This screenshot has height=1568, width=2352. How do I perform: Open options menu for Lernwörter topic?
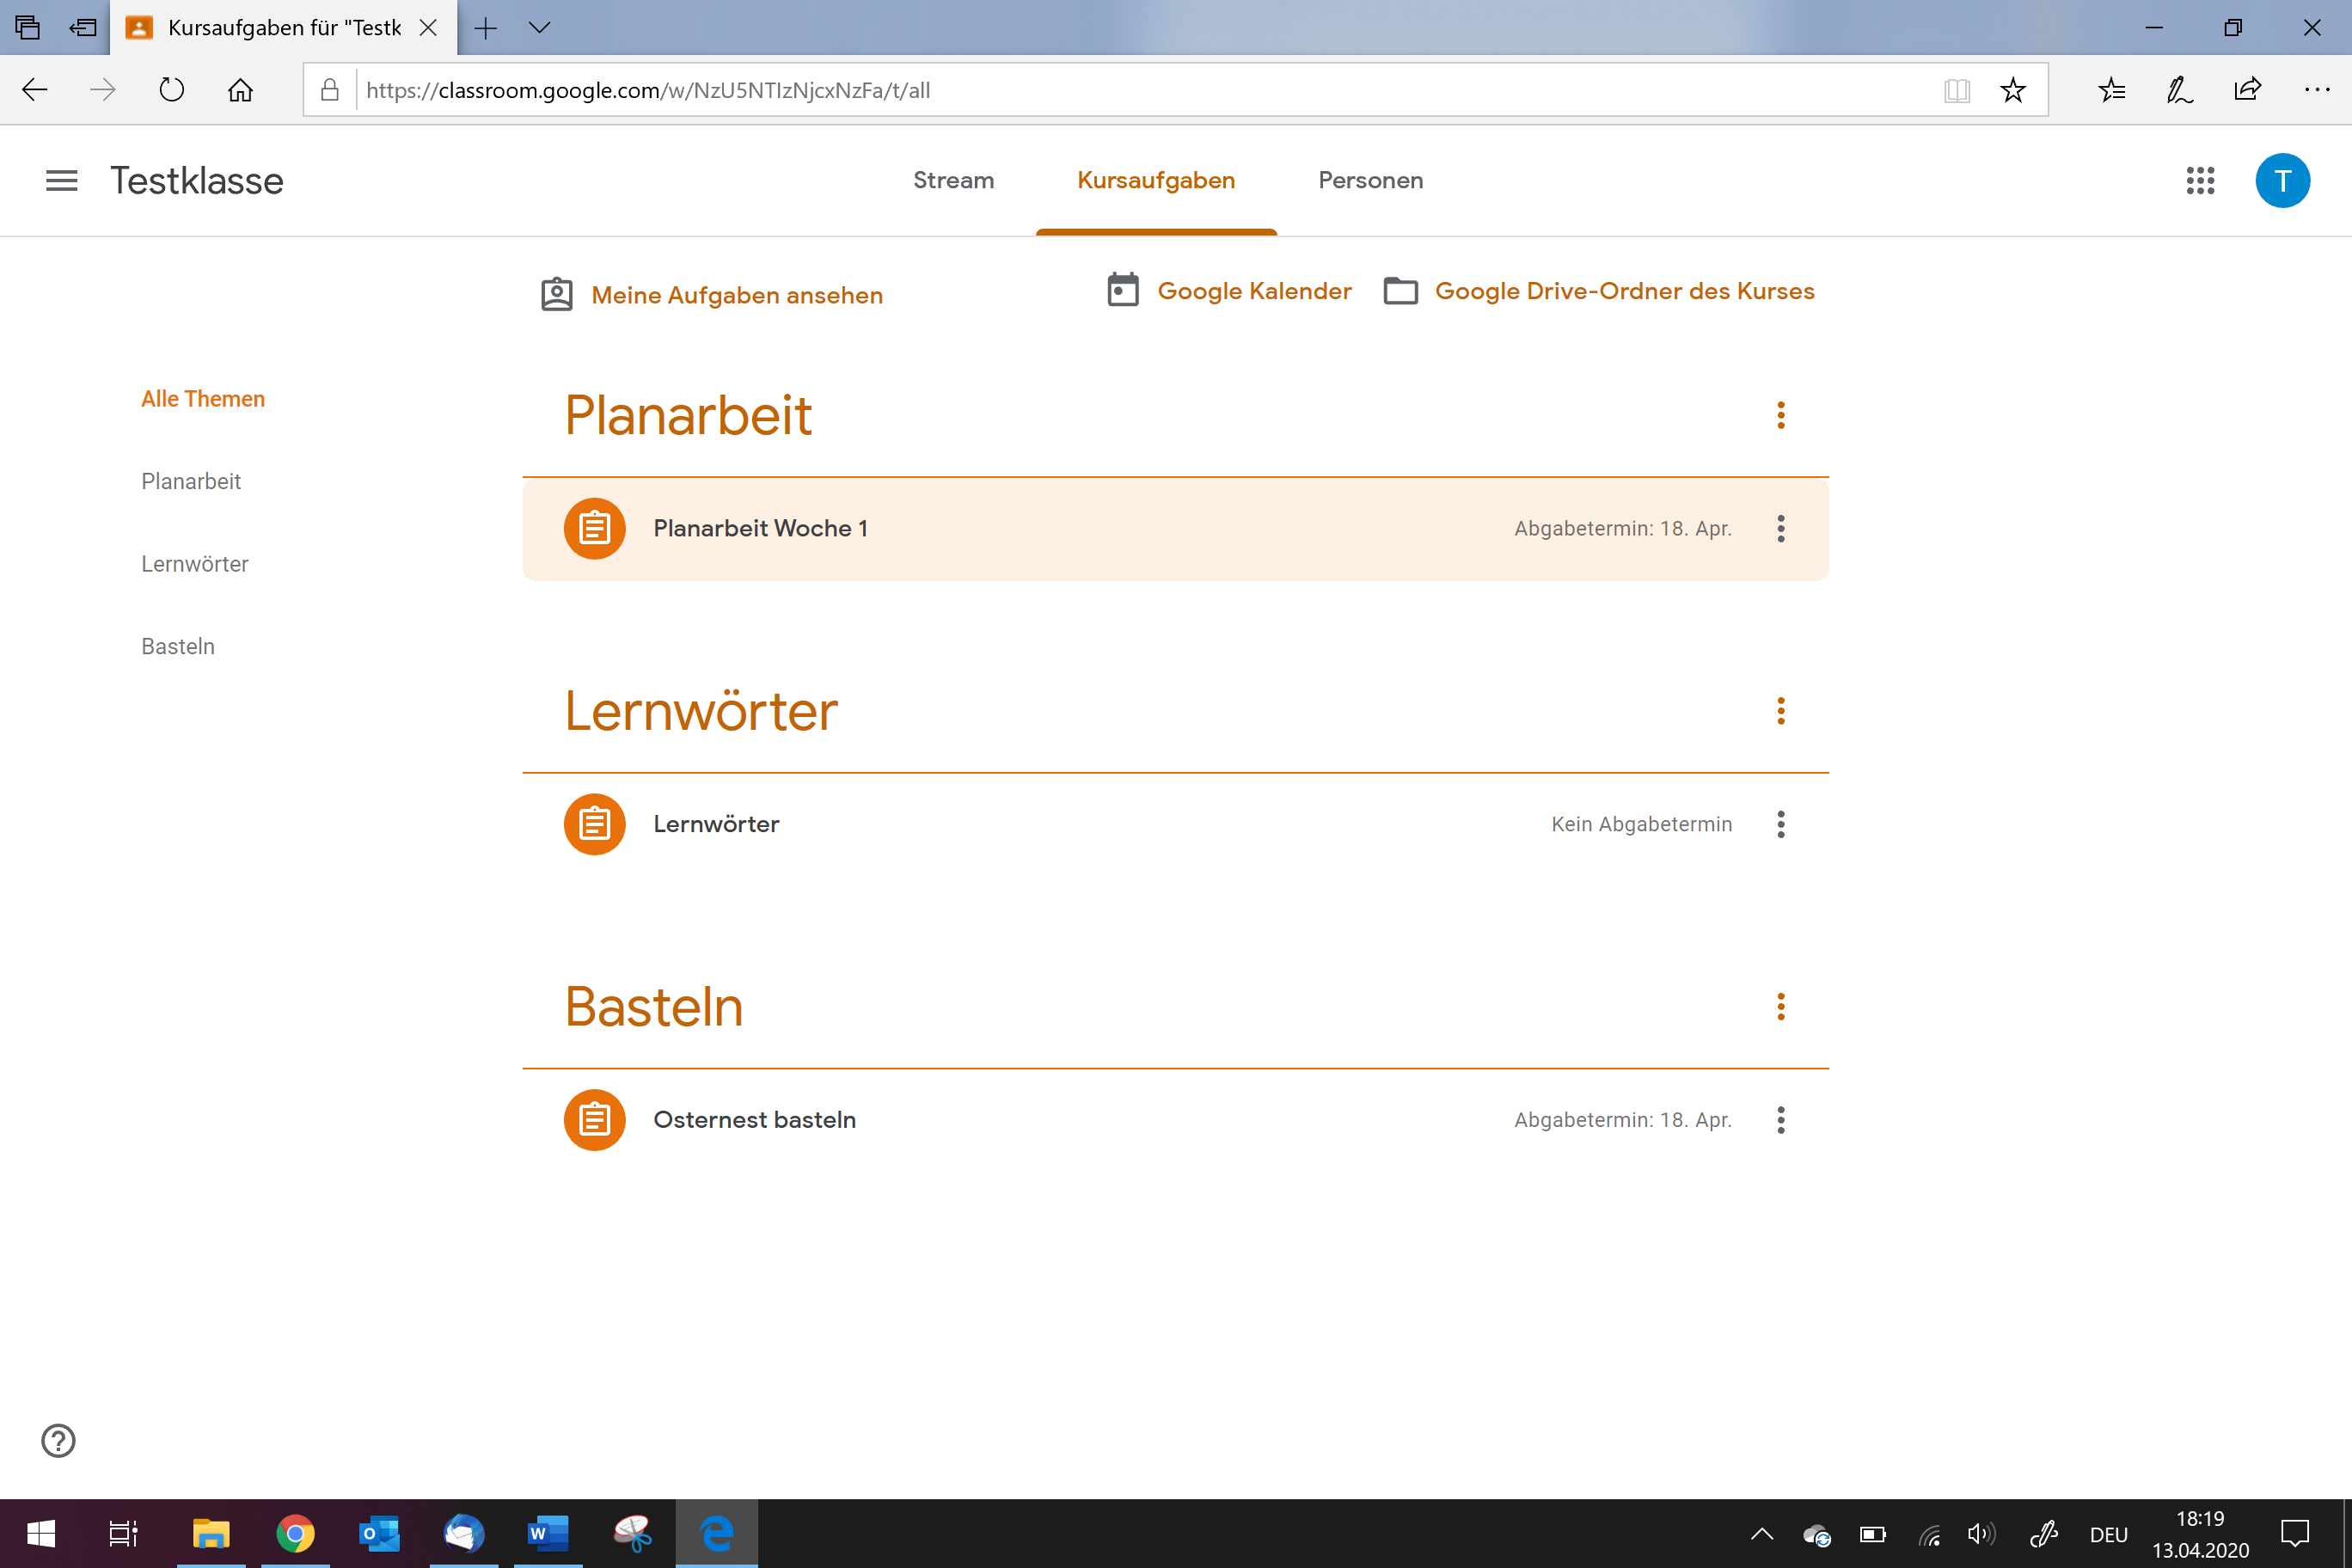[1781, 711]
